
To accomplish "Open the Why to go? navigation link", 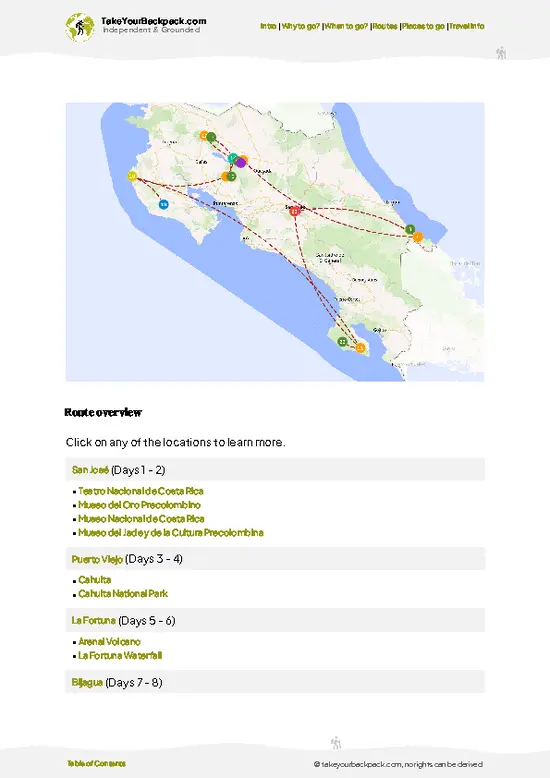I will 301,26.
